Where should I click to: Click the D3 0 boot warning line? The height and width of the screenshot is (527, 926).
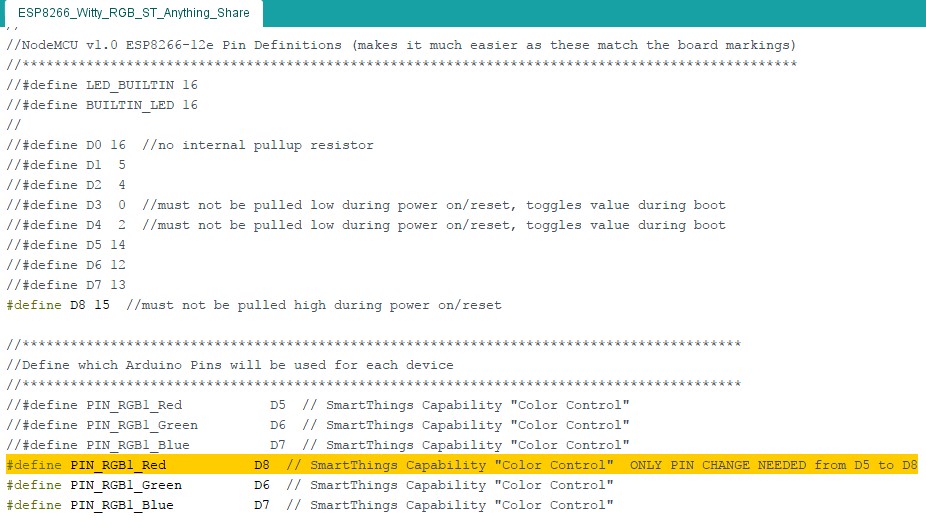pos(366,205)
